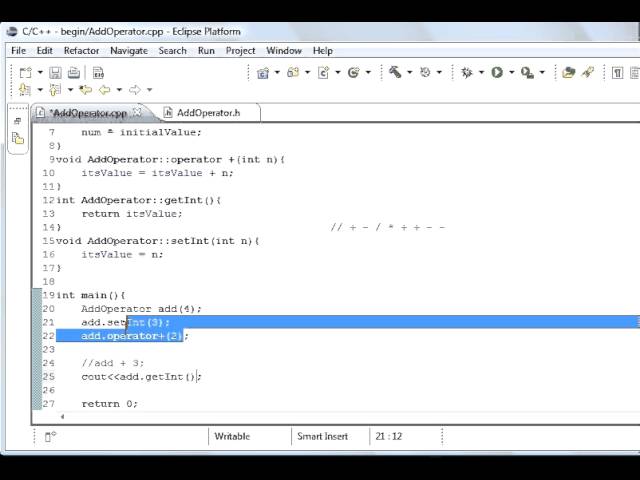Open the Project Explorer fast view icon
Image resolution: width=640 pixels, height=480 pixels.
[18, 139]
